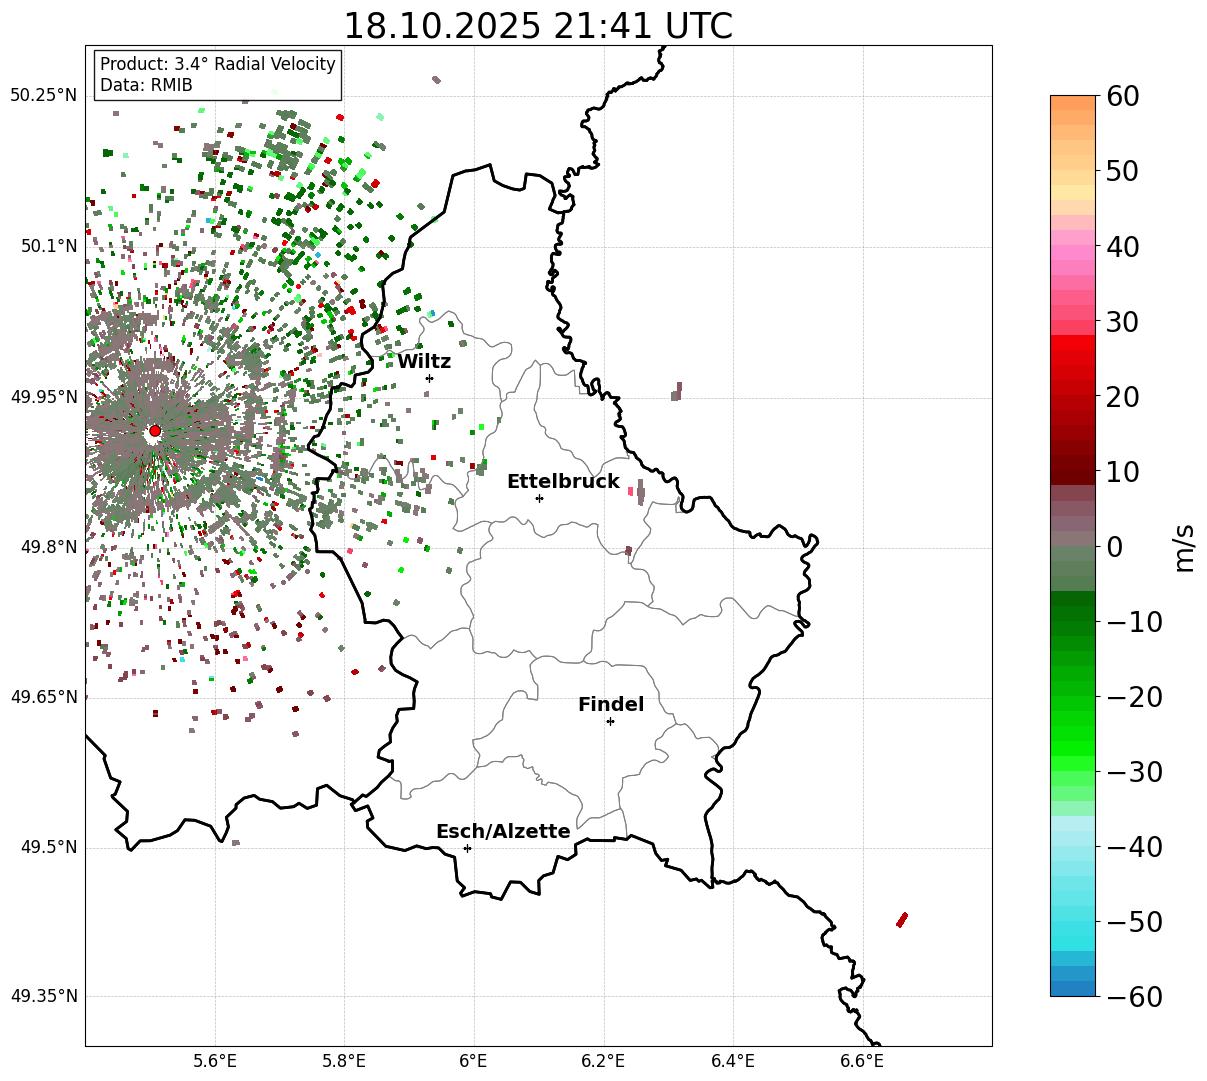Click the colorbar tick label −50
The height and width of the screenshot is (1081, 1207).
[x=1135, y=921]
